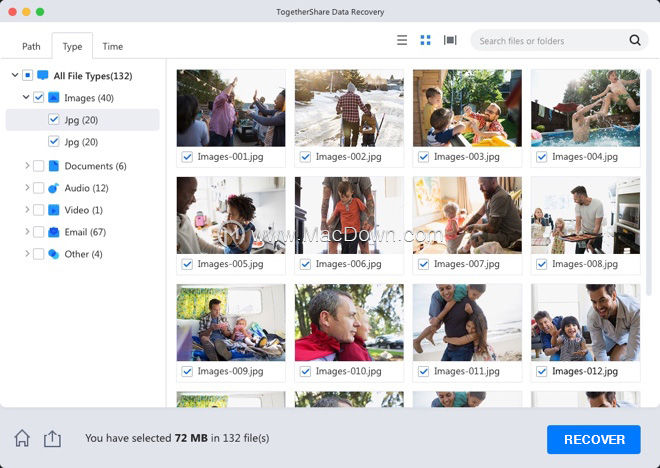Uncheck the highlighted Jpg (20) checkbox
660x468 pixels.
tap(54, 120)
